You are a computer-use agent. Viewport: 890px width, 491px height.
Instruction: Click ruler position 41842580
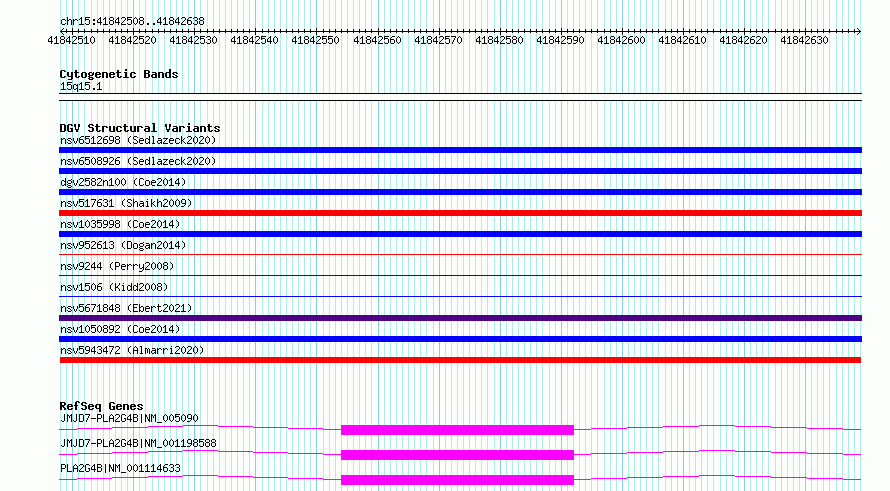(499, 40)
